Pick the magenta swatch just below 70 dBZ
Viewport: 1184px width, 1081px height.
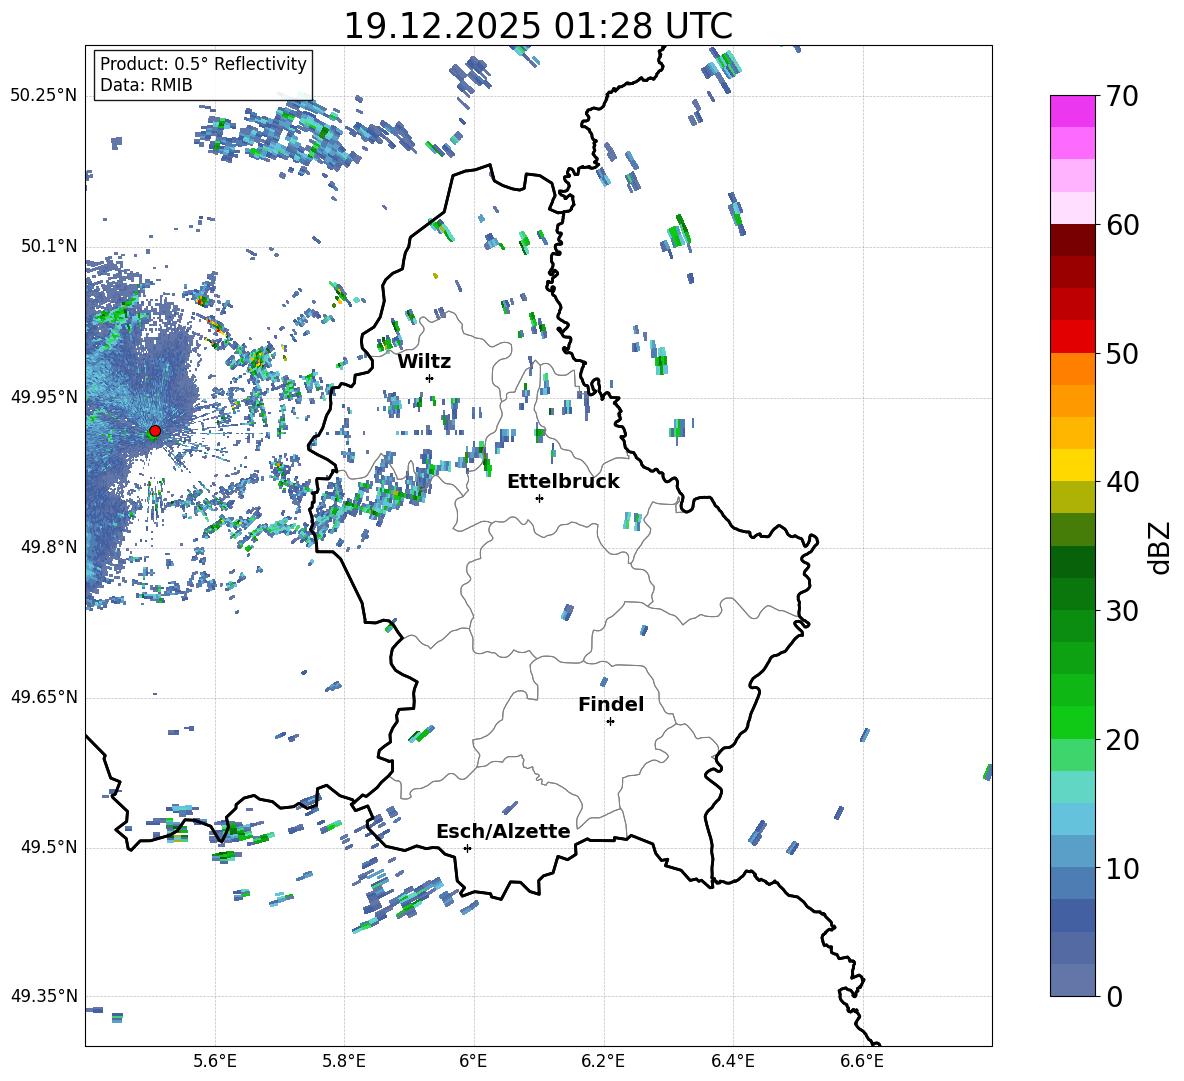coord(1073,111)
